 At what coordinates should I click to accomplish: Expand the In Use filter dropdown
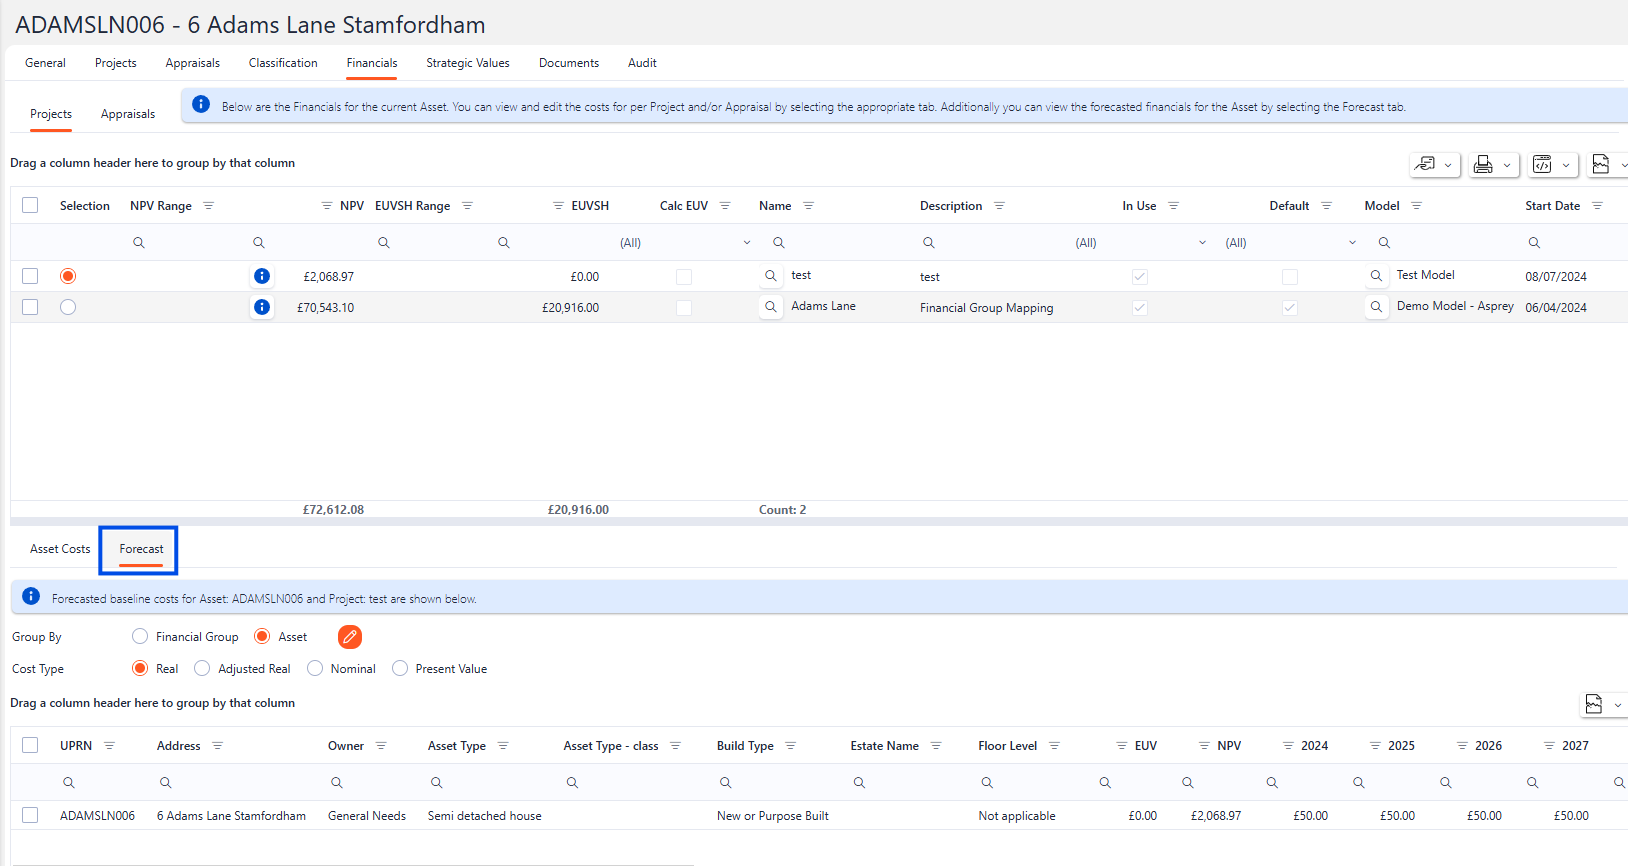pyautogui.click(x=1202, y=243)
